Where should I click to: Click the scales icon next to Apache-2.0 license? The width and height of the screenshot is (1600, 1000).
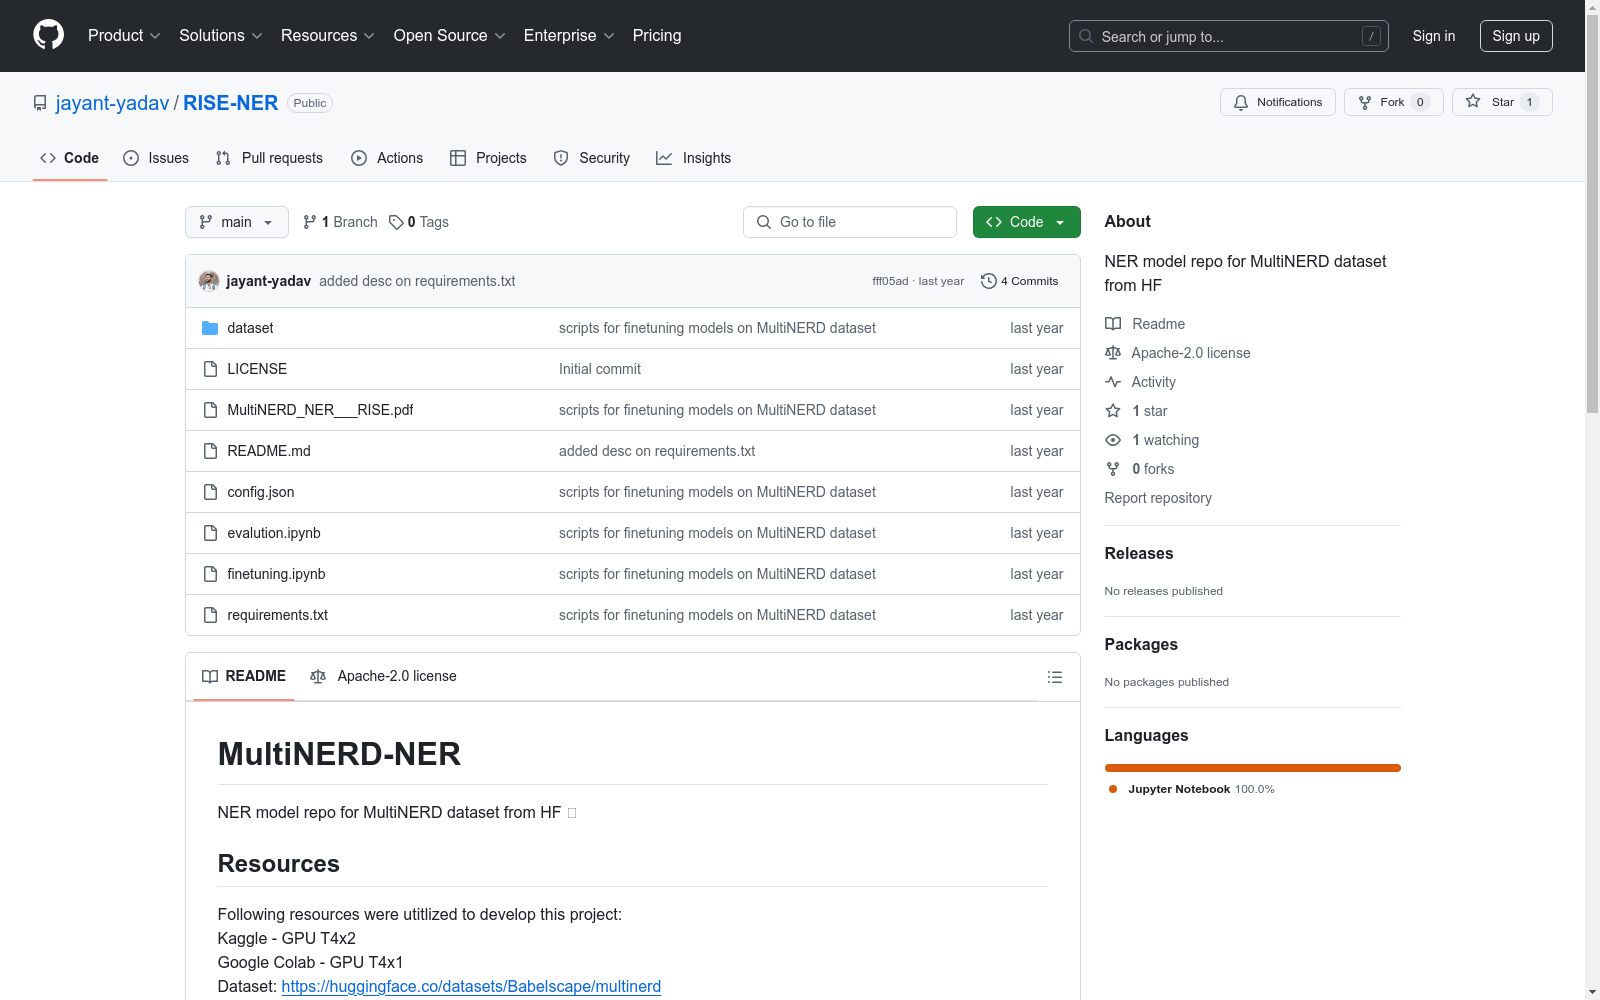click(x=1113, y=353)
